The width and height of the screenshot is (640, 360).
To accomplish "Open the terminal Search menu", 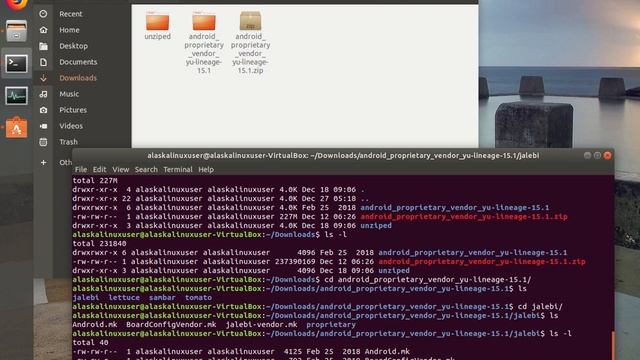I will tap(146, 169).
